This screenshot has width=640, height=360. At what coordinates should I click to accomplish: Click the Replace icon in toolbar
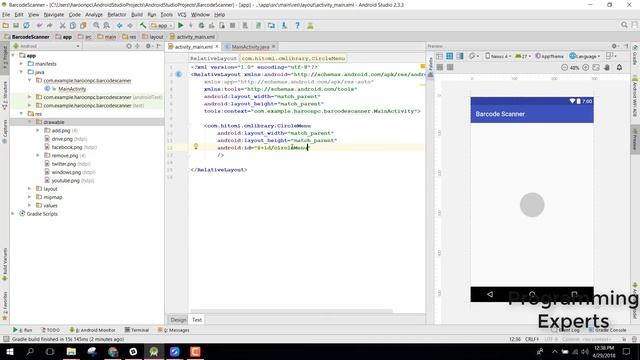[107, 25]
